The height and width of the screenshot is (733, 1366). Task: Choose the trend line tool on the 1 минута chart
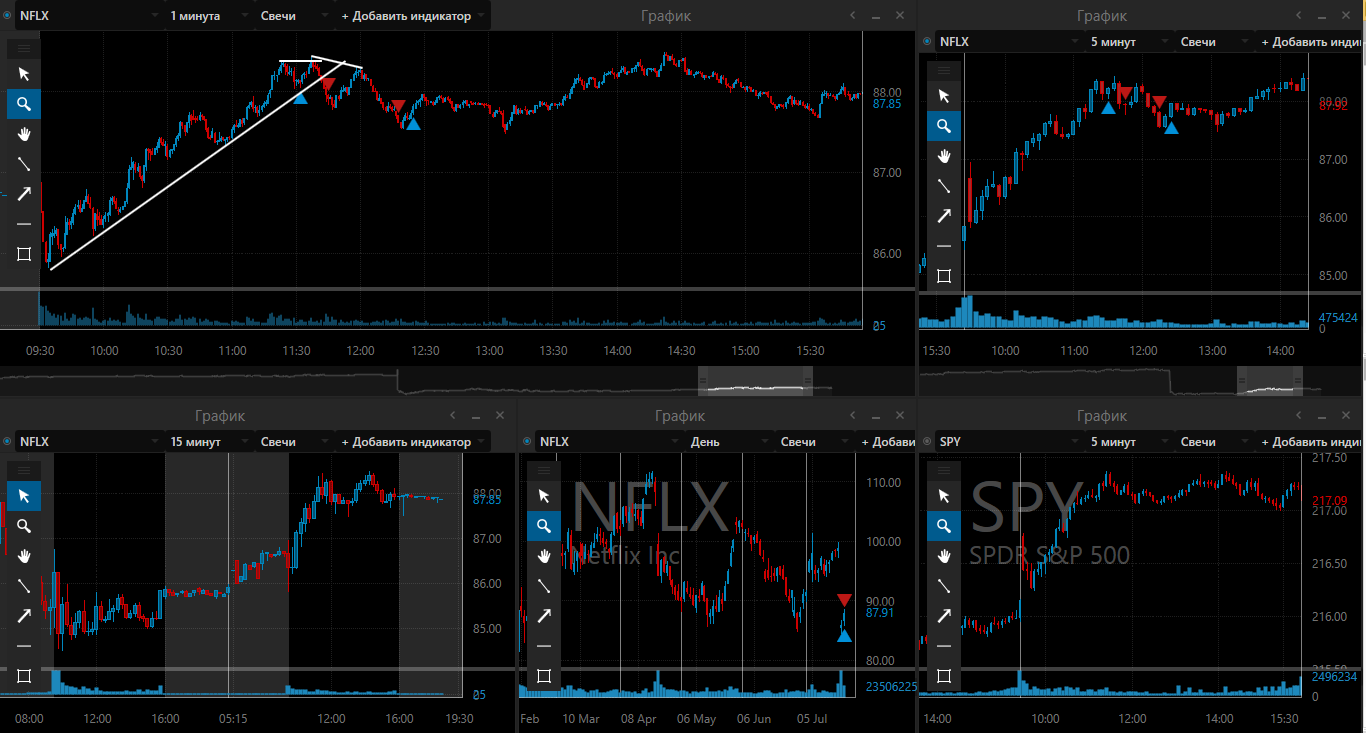click(x=24, y=164)
